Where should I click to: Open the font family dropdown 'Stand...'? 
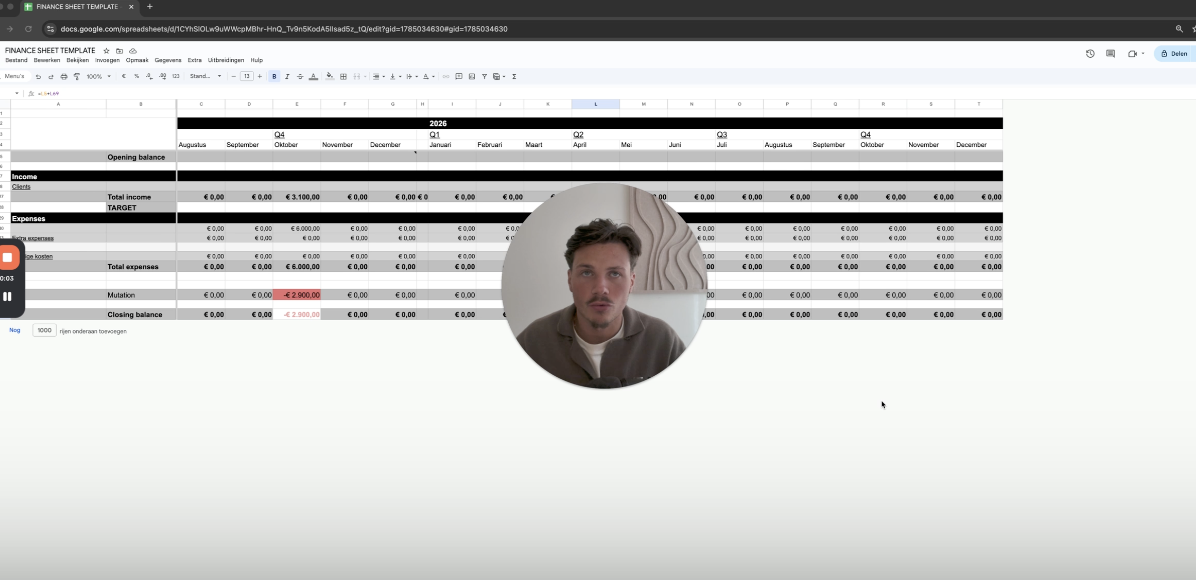(x=205, y=76)
